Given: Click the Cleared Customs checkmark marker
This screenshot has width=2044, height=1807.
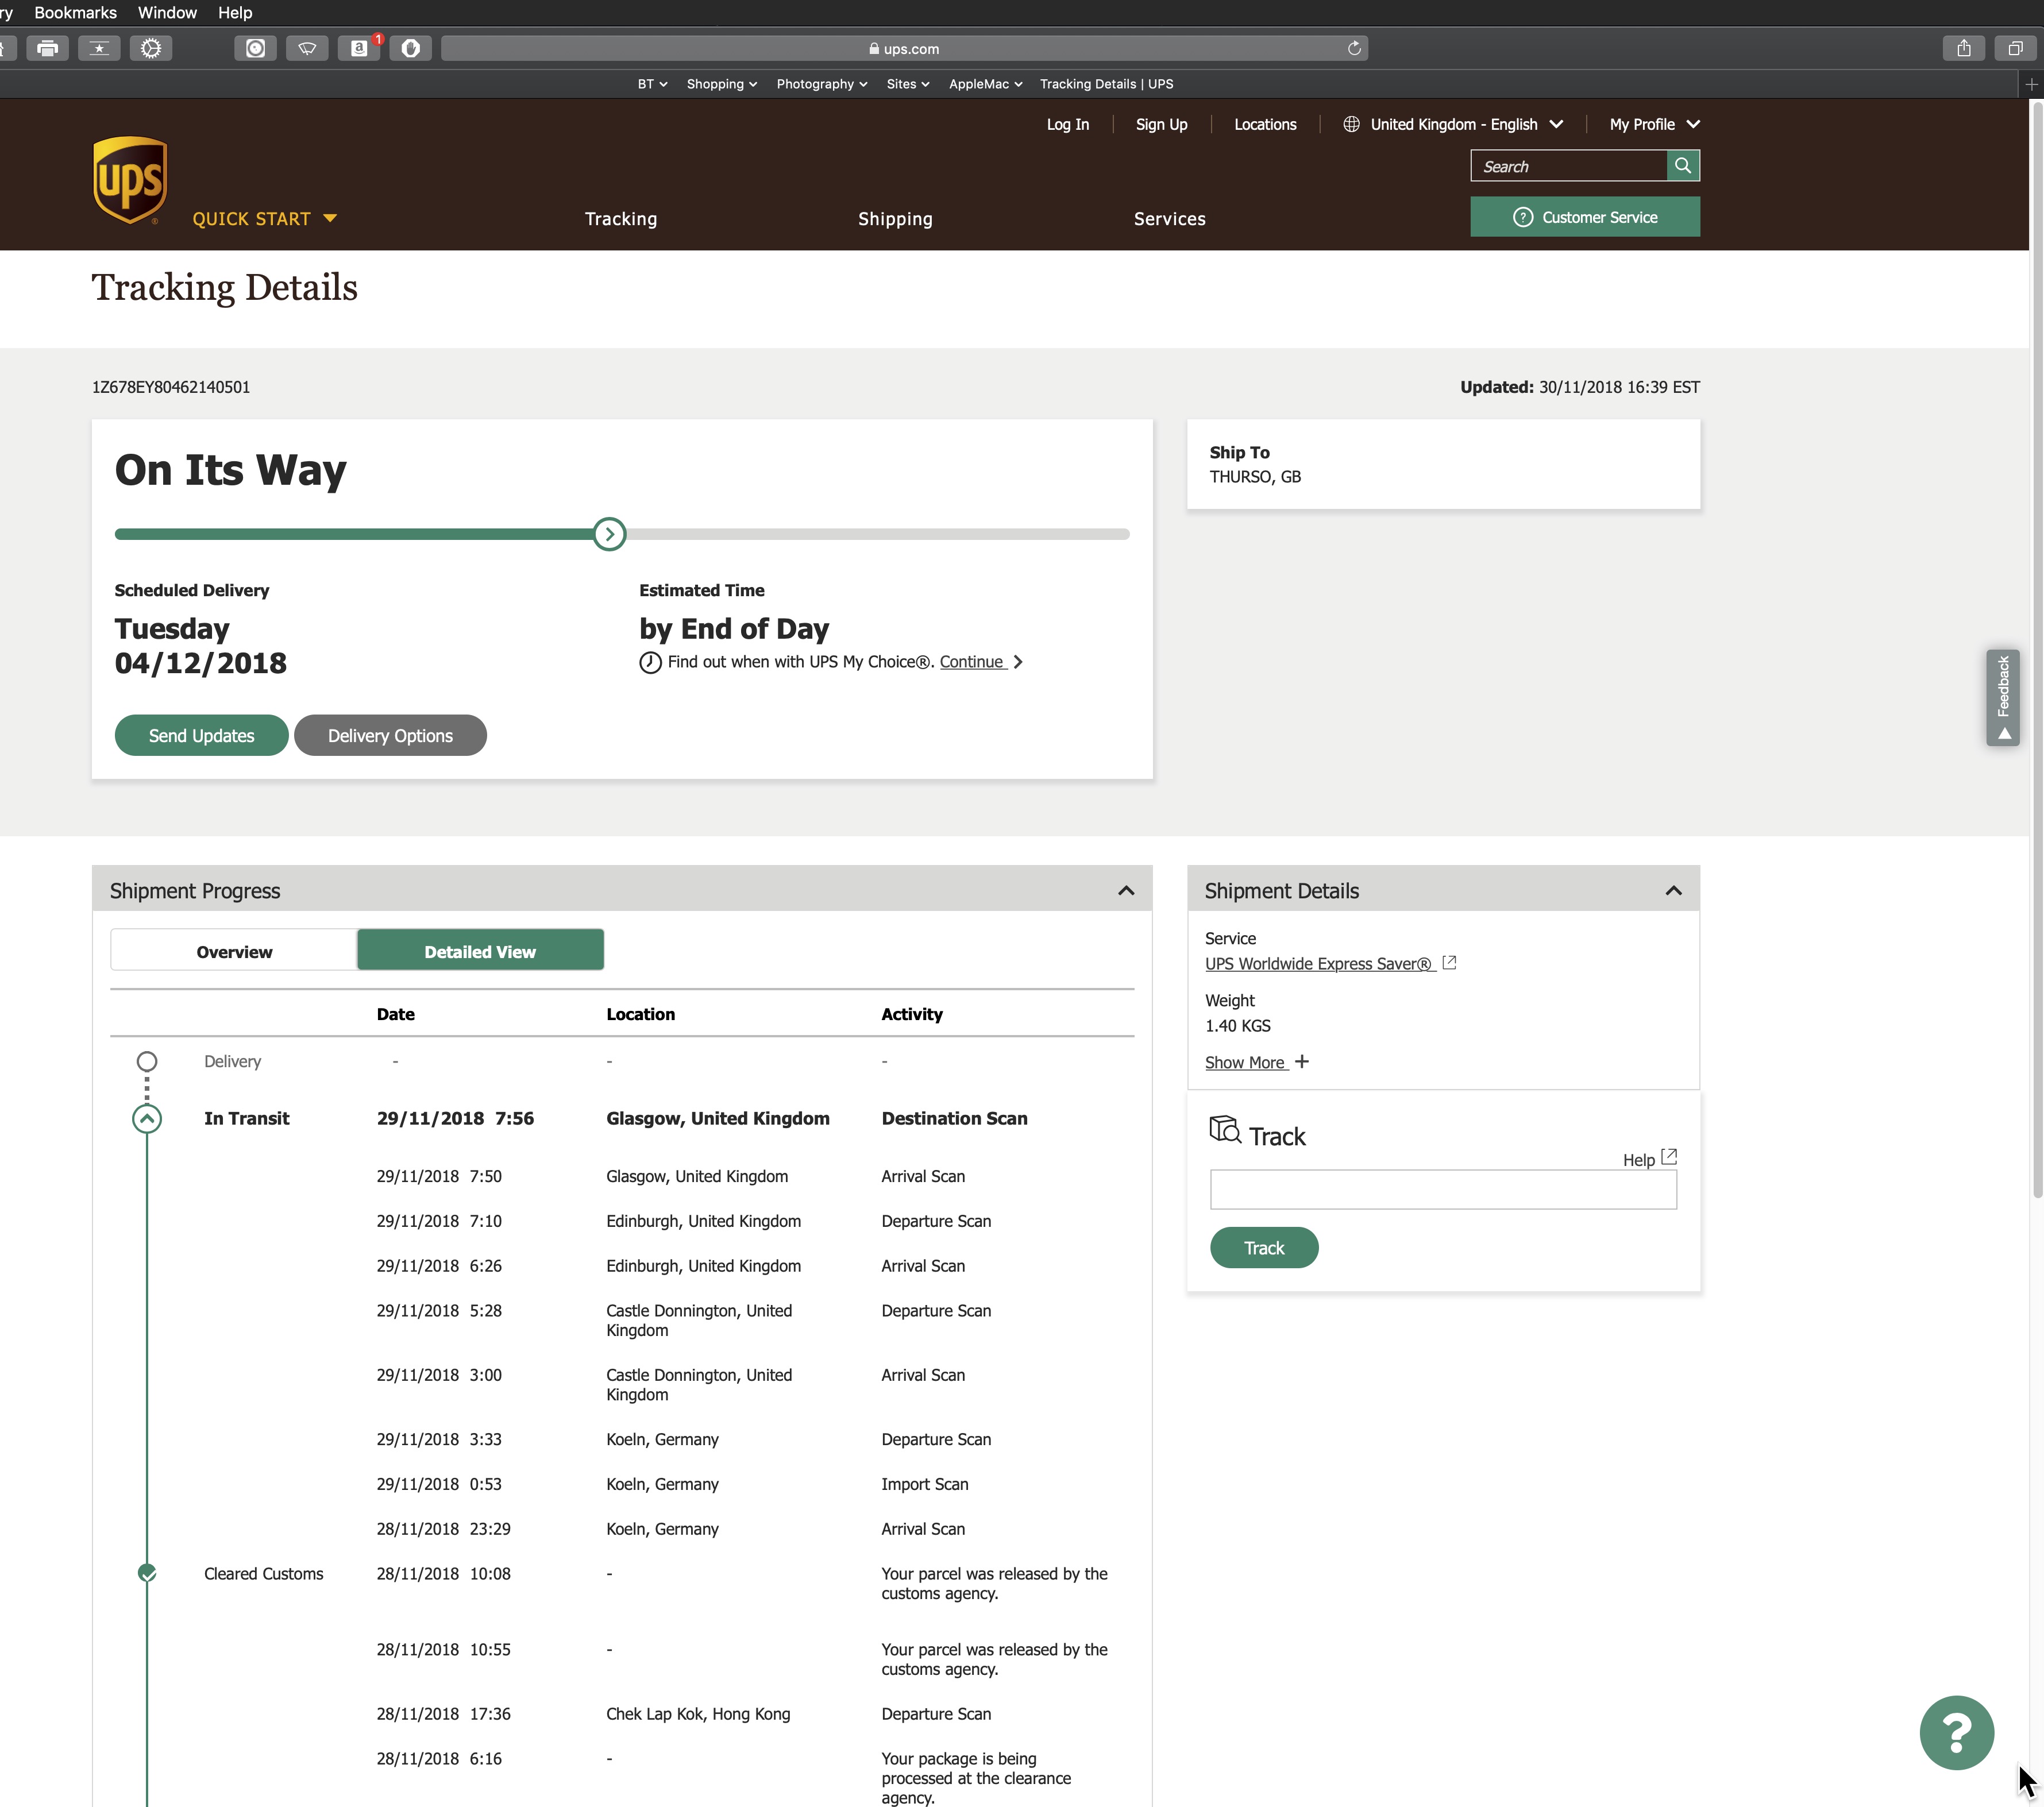Looking at the screenshot, I should (147, 1573).
